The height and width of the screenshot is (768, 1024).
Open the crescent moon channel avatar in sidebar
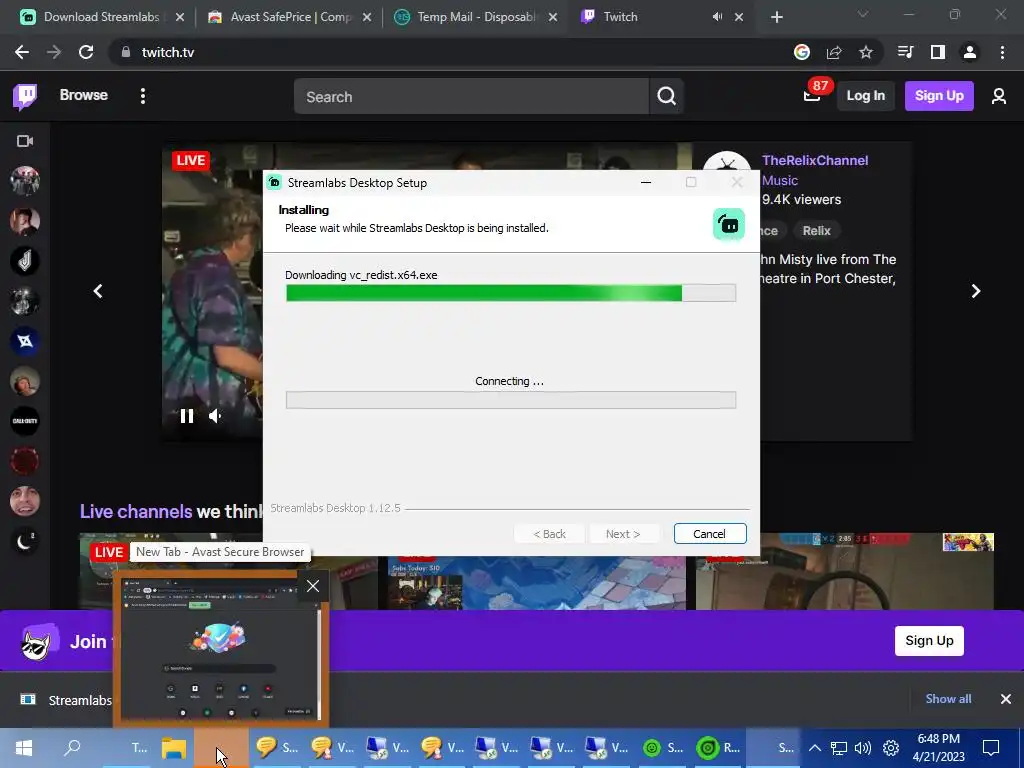point(25,541)
